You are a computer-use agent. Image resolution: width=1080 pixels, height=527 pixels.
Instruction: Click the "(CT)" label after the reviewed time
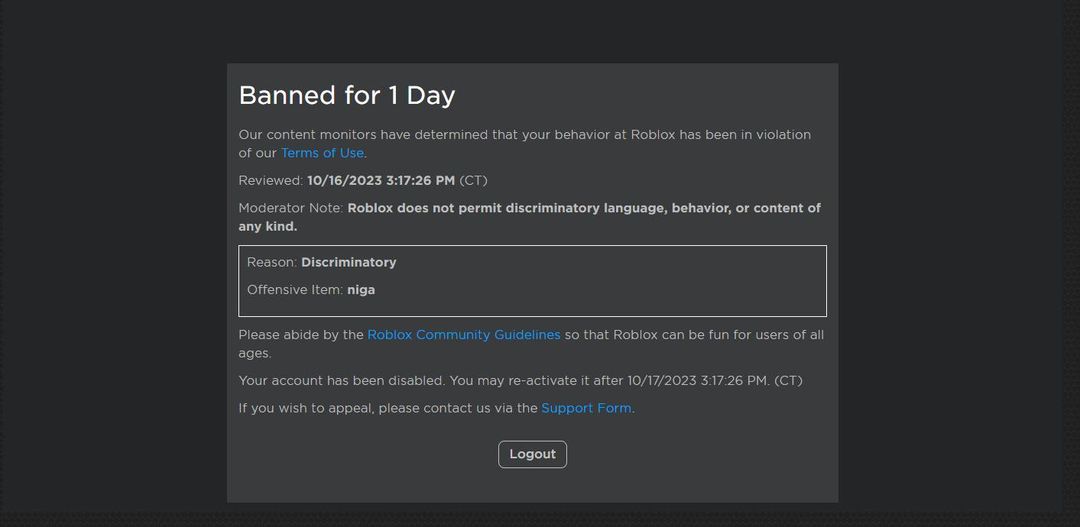coord(474,181)
